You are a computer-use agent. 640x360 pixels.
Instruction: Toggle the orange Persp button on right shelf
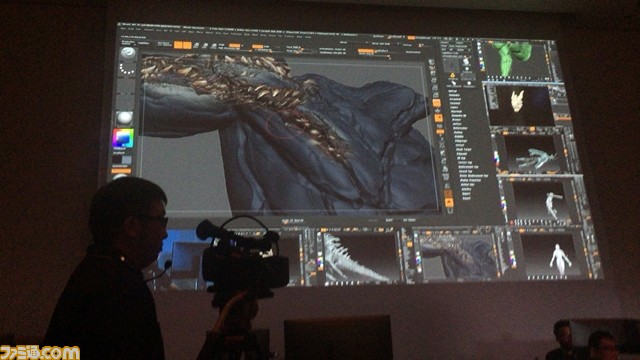pos(436,103)
